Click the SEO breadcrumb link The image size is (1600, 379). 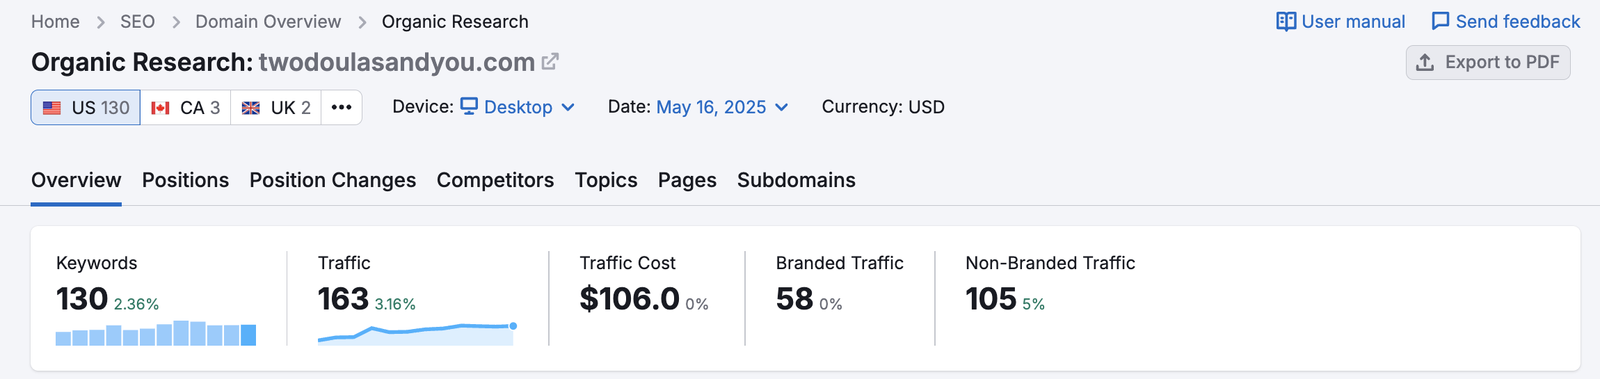[137, 21]
